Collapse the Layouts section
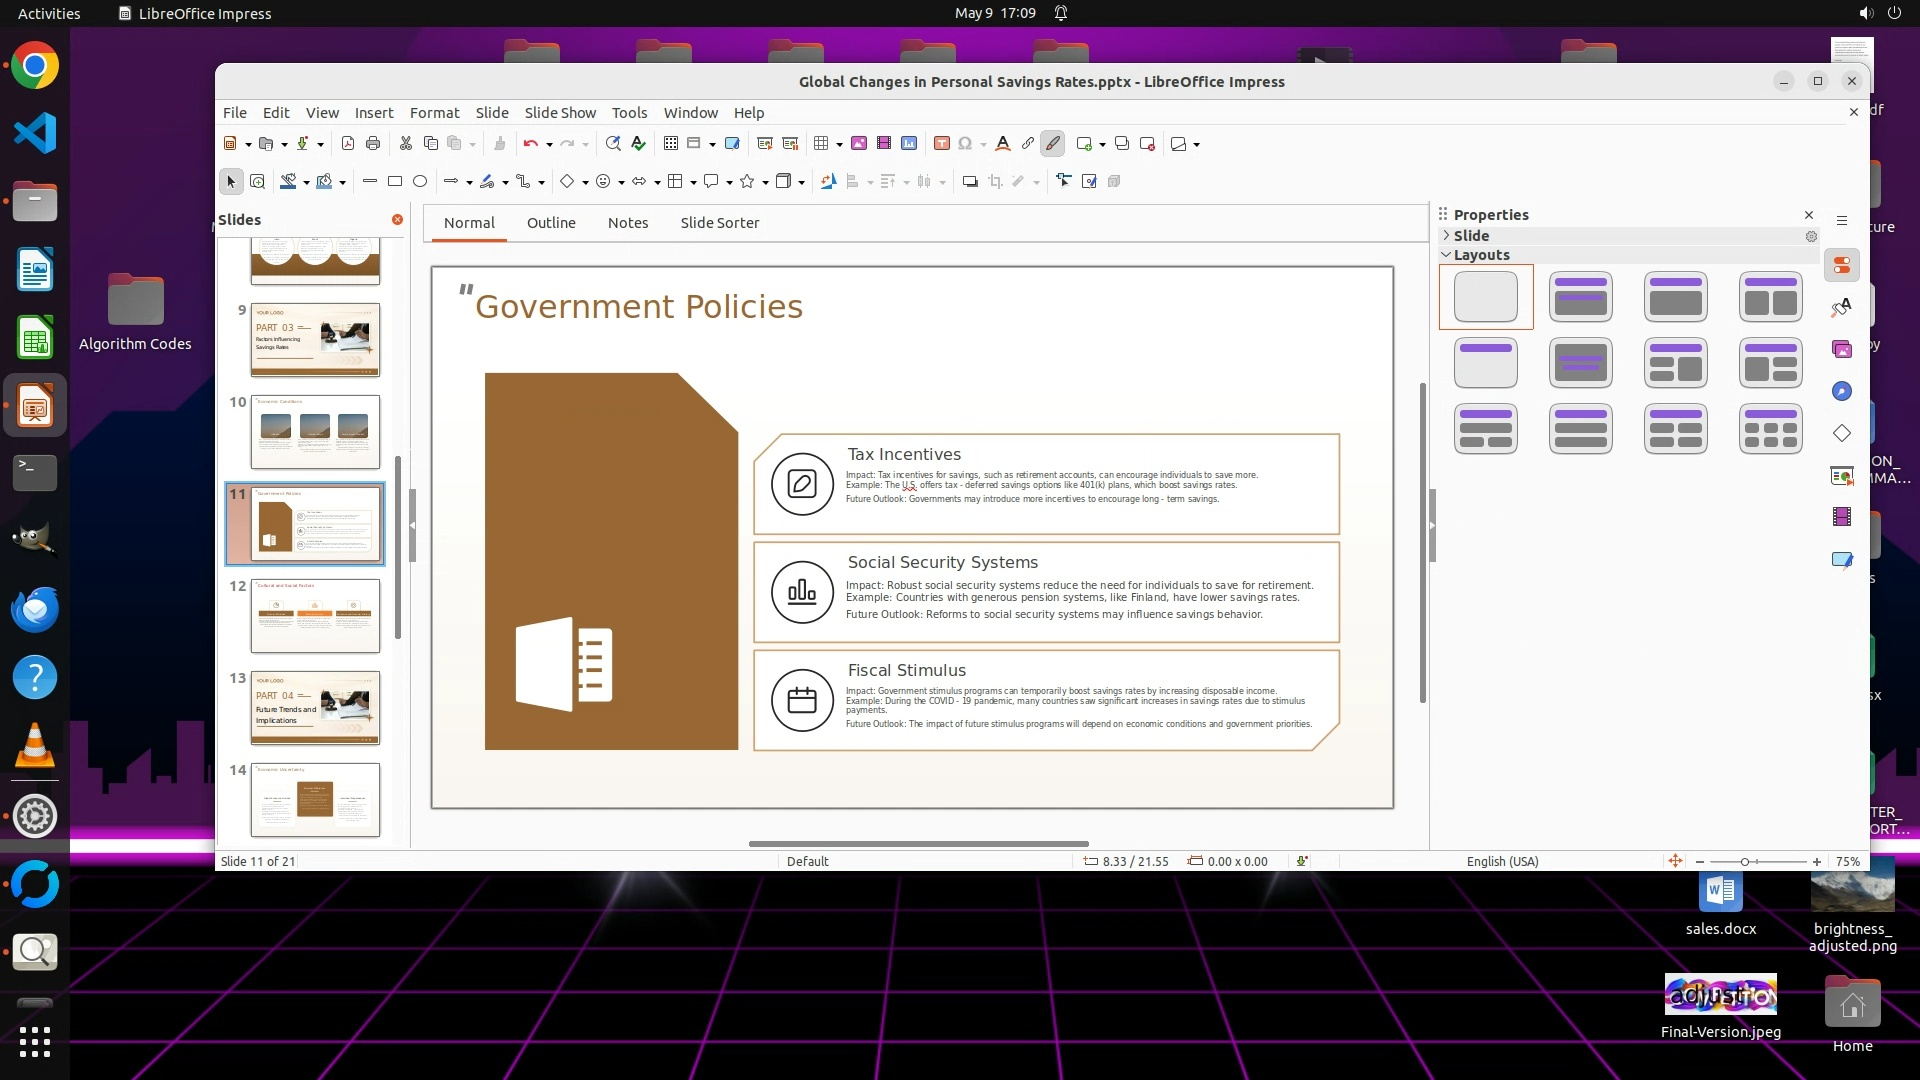The image size is (1920, 1080). (1480, 255)
